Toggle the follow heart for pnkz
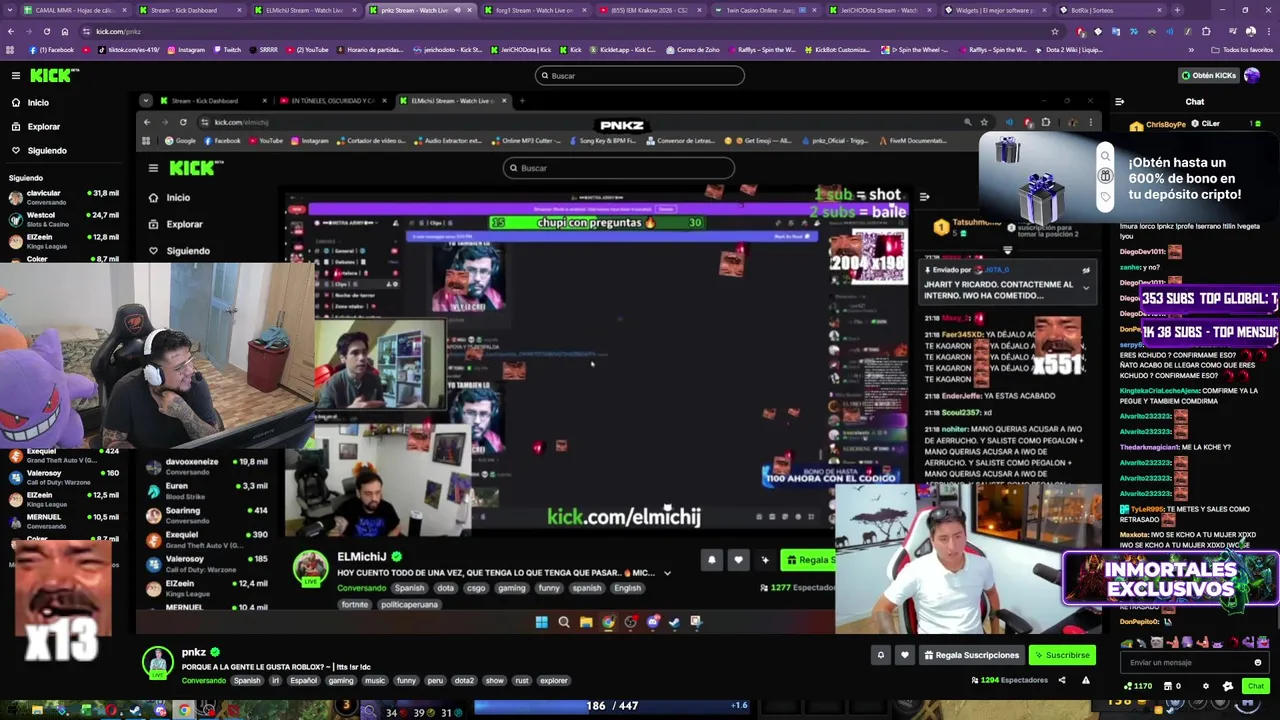This screenshot has width=1280, height=720. 904,655
